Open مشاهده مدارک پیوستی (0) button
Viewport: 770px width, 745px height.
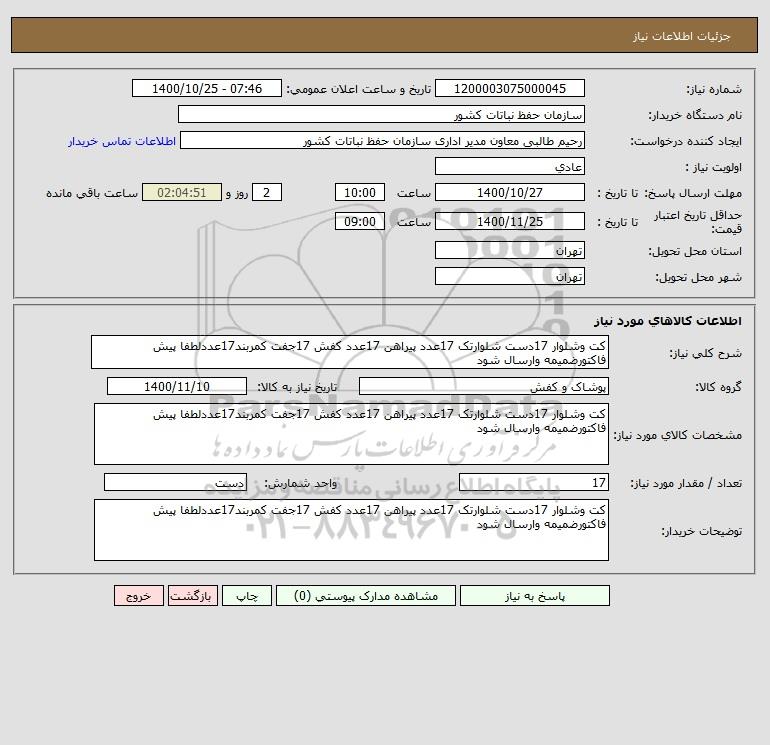[x=366, y=596]
